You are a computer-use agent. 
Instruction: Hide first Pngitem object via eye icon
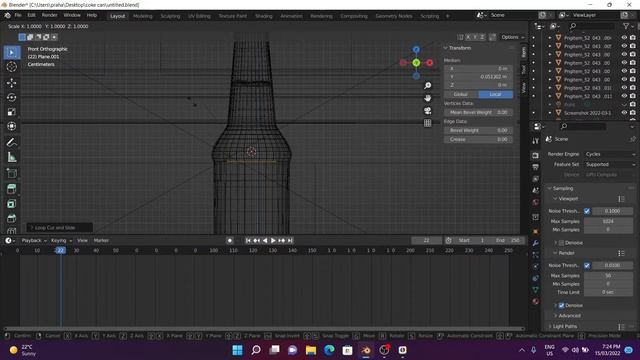(624, 38)
